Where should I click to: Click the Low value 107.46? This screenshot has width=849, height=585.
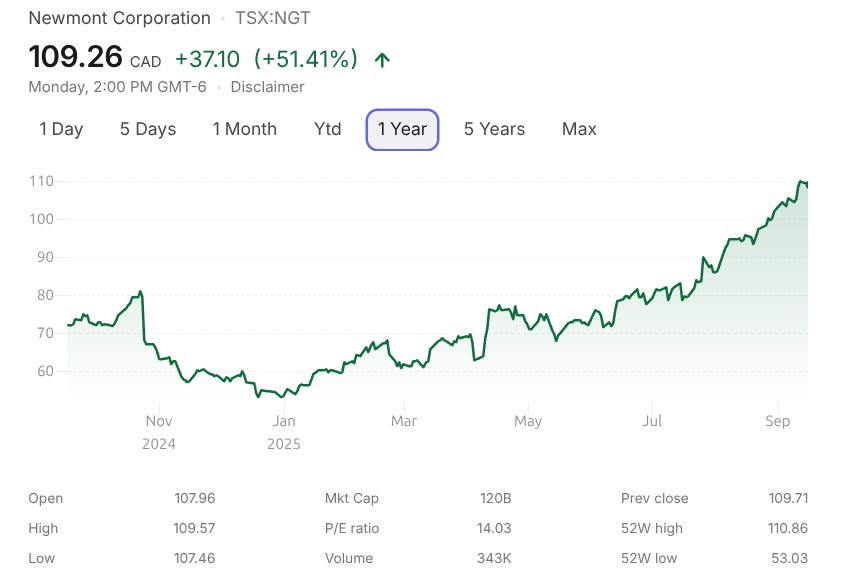194,558
